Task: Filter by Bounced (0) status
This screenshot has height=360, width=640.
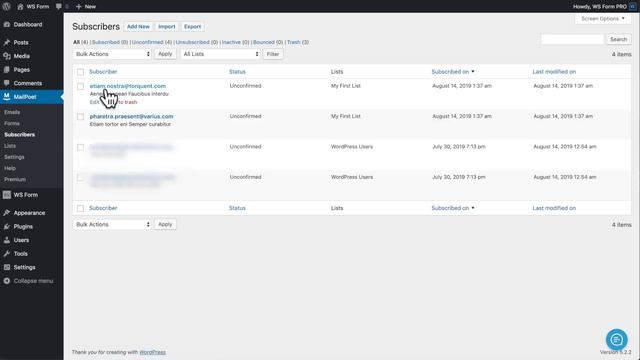Action: (x=268, y=42)
